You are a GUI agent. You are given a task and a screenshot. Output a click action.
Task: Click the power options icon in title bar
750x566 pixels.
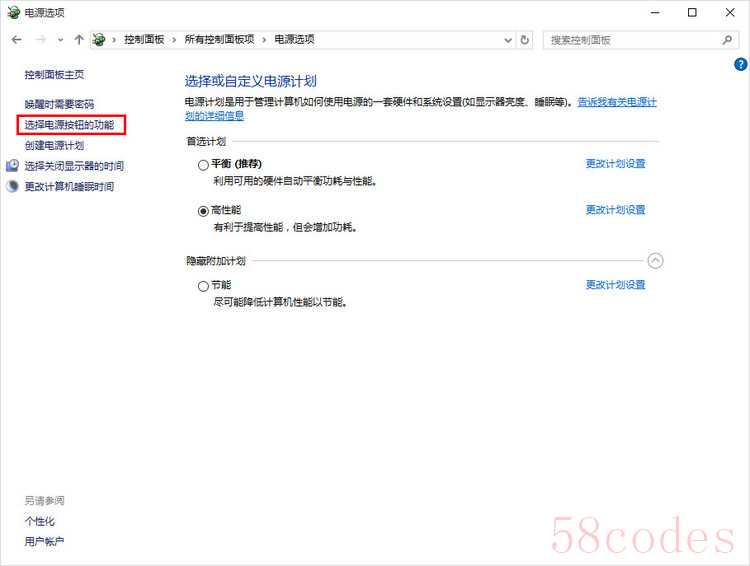[x=12, y=13]
